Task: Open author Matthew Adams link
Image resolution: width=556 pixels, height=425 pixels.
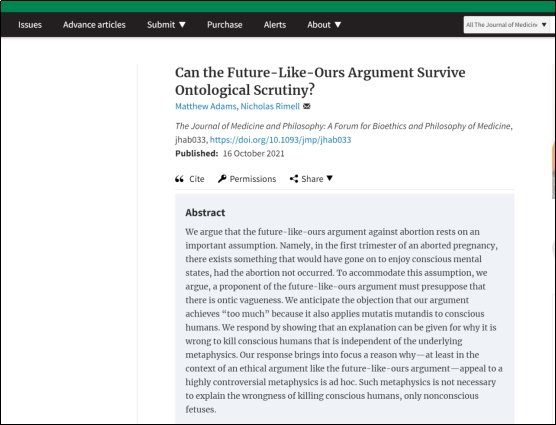Action: pyautogui.click(x=206, y=106)
